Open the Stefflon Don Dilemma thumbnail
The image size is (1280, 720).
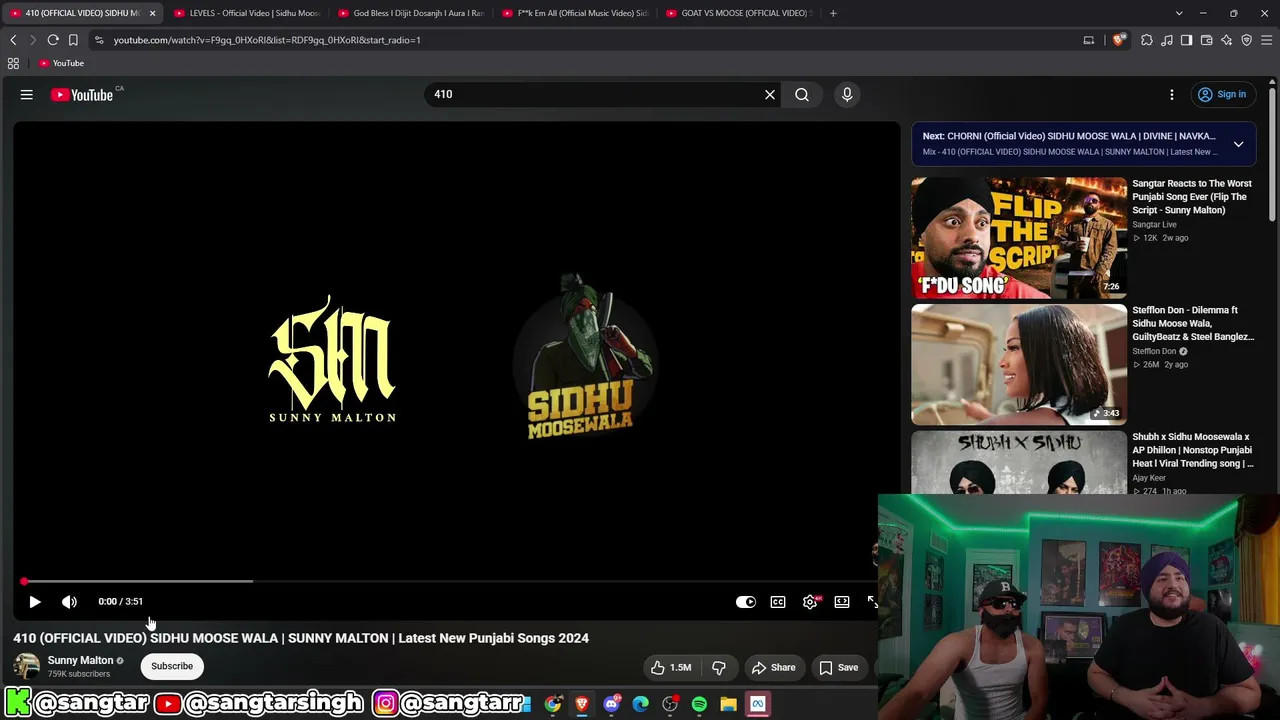pyautogui.click(x=1019, y=365)
